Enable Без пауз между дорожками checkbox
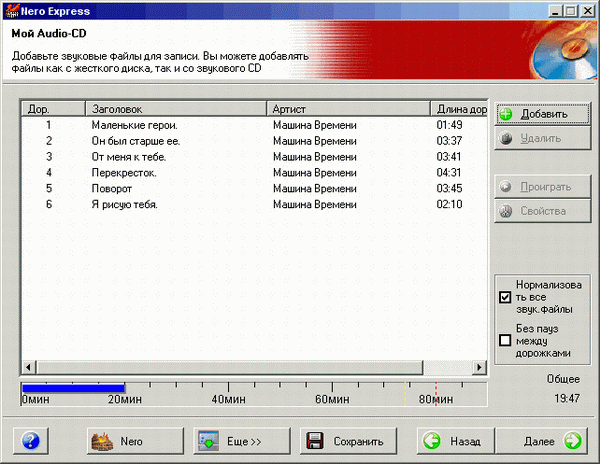 (x=505, y=340)
